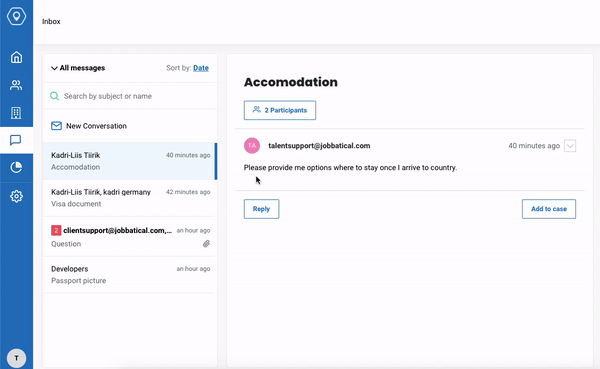Open the Companies building icon
This screenshot has width=600, height=369.
(x=16, y=113)
